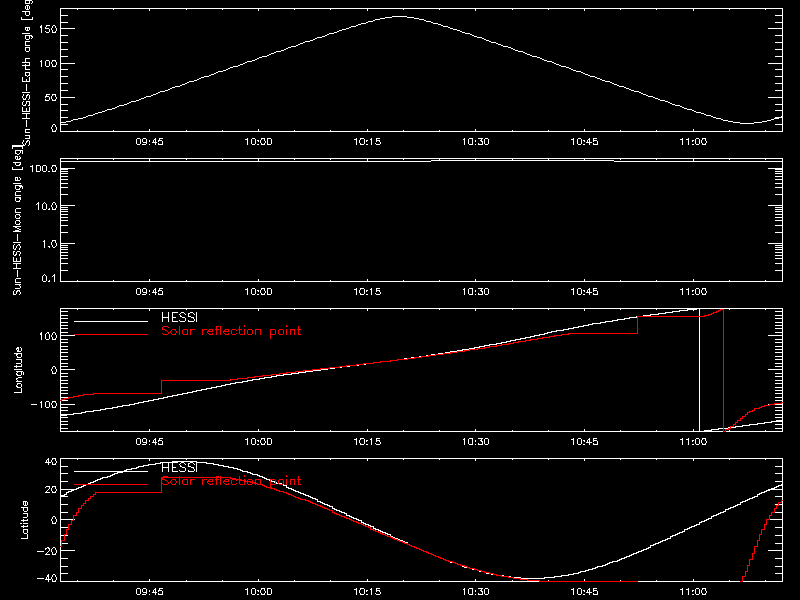The image size is (800, 600).
Task: Choose 11:00 label under Longitude plot
Action: coord(693,442)
